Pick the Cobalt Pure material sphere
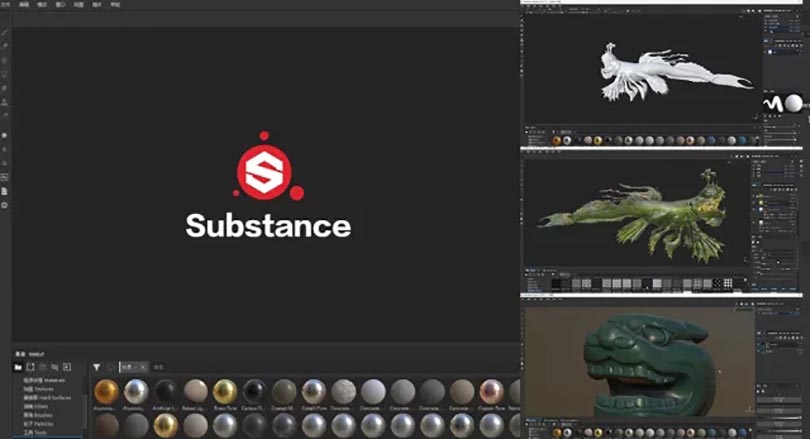This screenshot has width=810, height=439. [x=314, y=391]
